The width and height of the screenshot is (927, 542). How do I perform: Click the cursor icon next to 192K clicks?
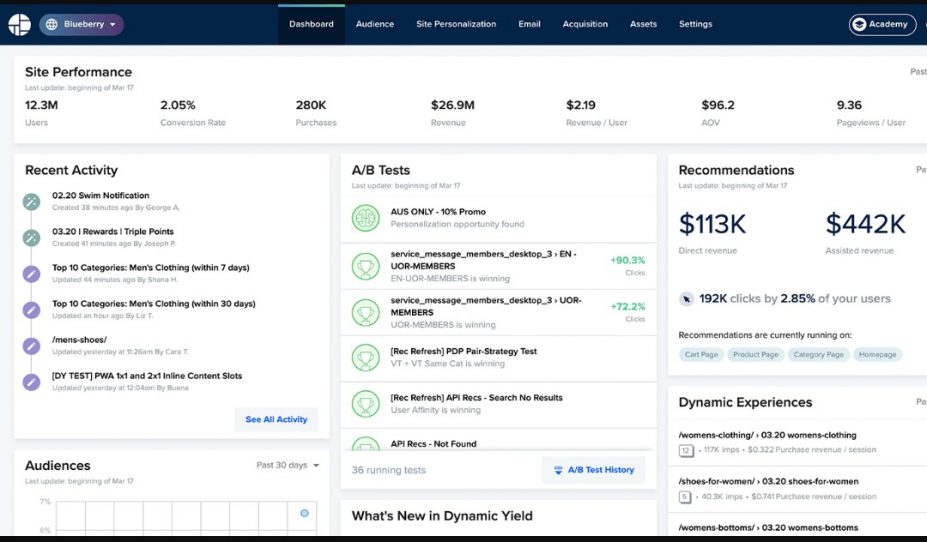coord(685,299)
